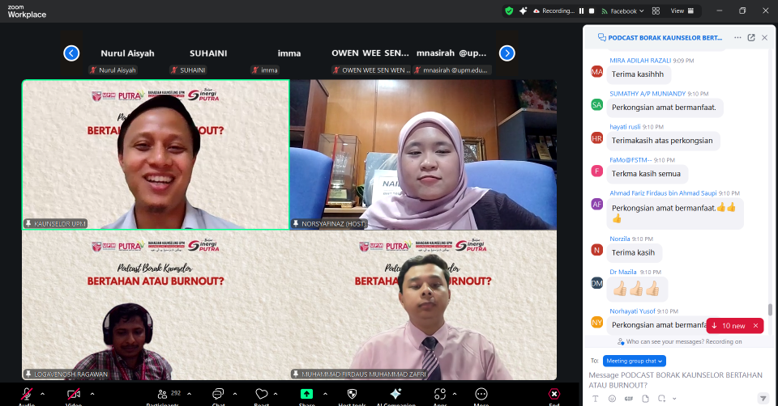Expand the Share options arrow
The image size is (778, 406).
tap(325, 394)
